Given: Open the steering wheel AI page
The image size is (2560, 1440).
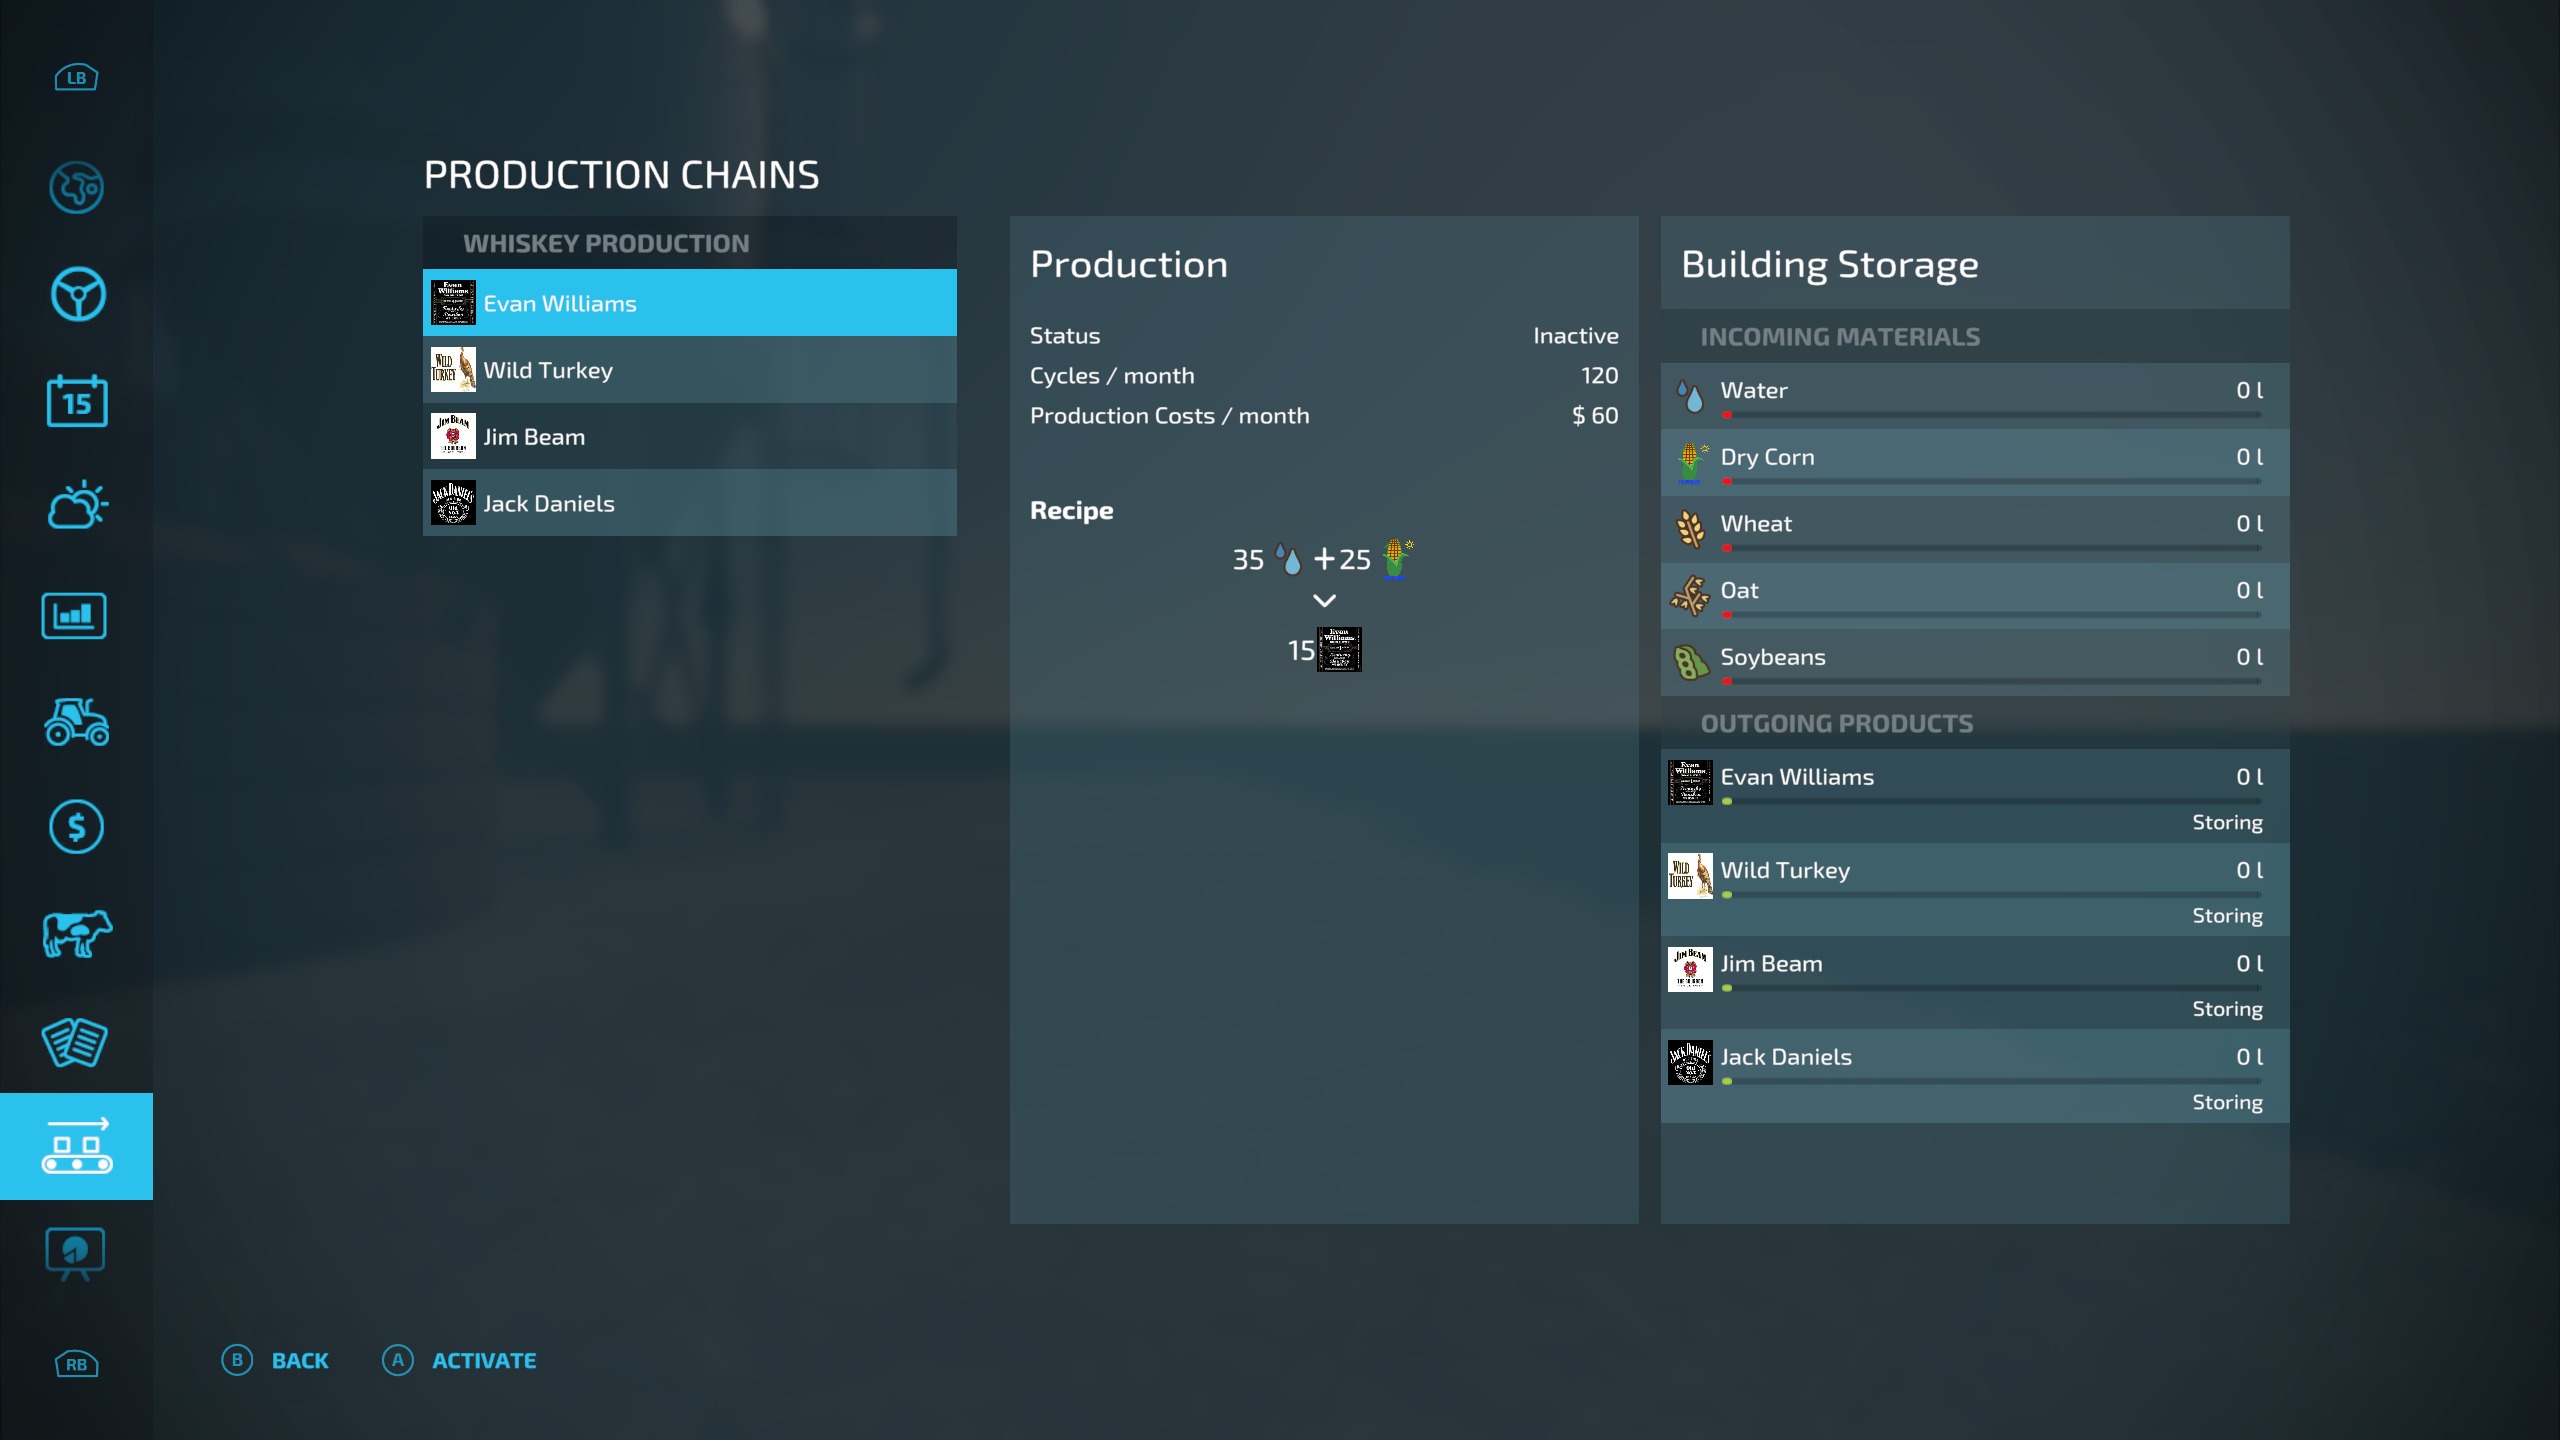Looking at the screenshot, I should (x=77, y=294).
